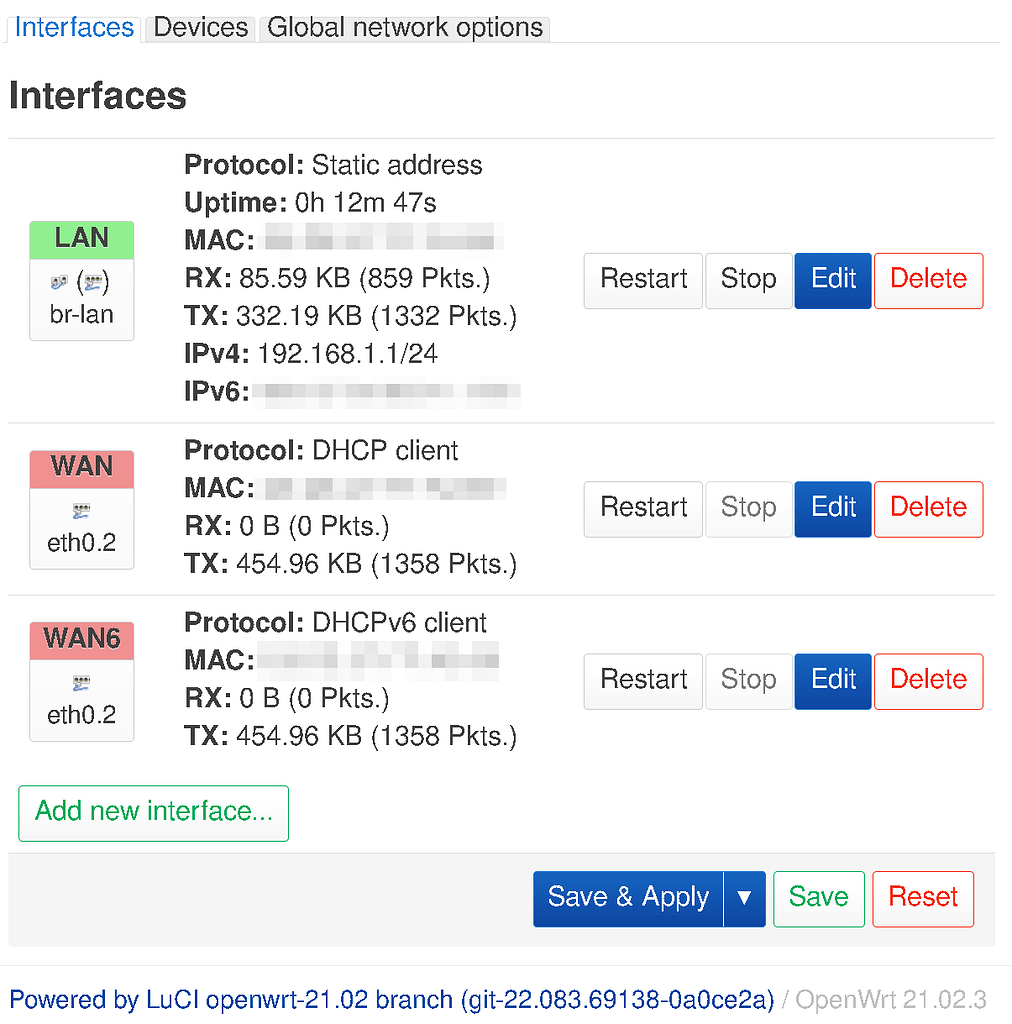Stop the LAN interface
This screenshot has width=1012, height=1024.
[x=748, y=281]
